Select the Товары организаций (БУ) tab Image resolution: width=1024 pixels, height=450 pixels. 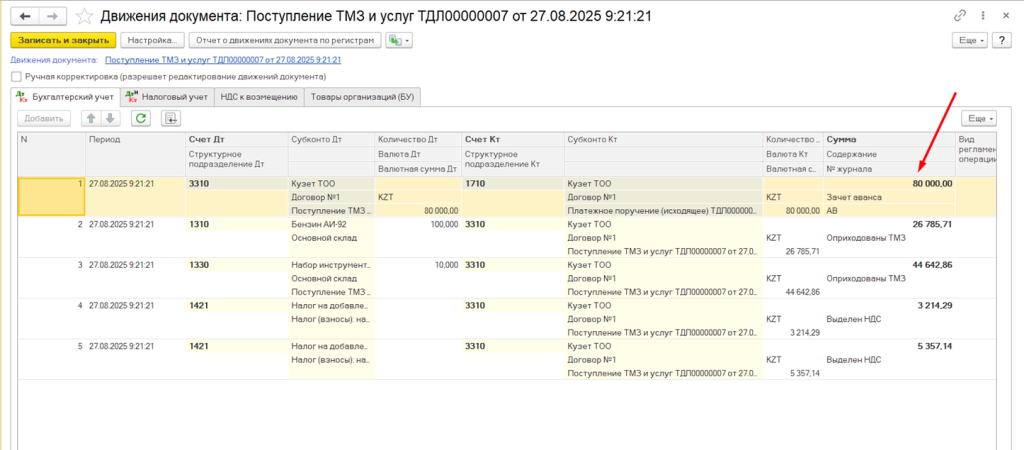click(x=361, y=97)
